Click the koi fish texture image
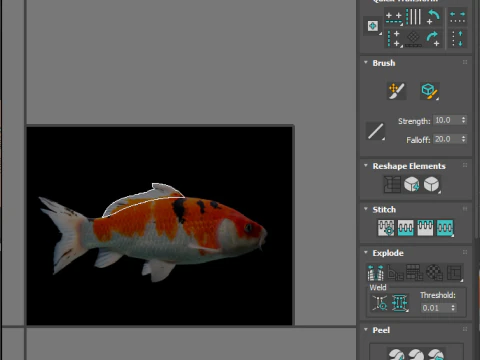The height and width of the screenshot is (360, 480). (x=160, y=225)
